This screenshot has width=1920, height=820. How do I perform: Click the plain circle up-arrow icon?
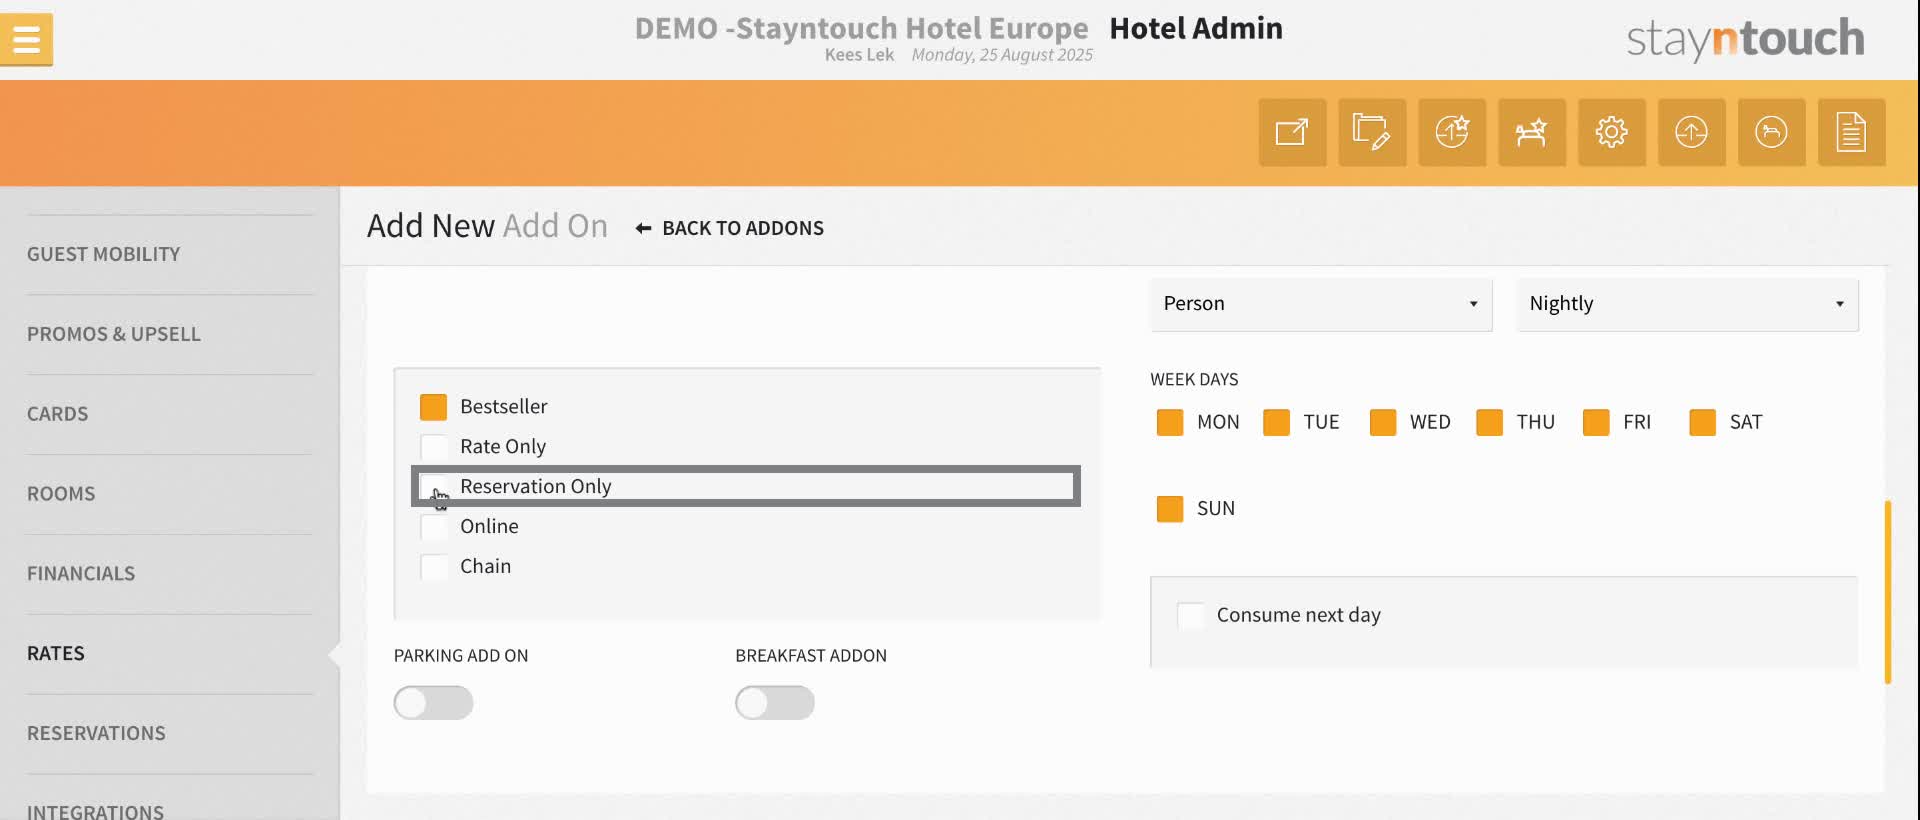1692,132
